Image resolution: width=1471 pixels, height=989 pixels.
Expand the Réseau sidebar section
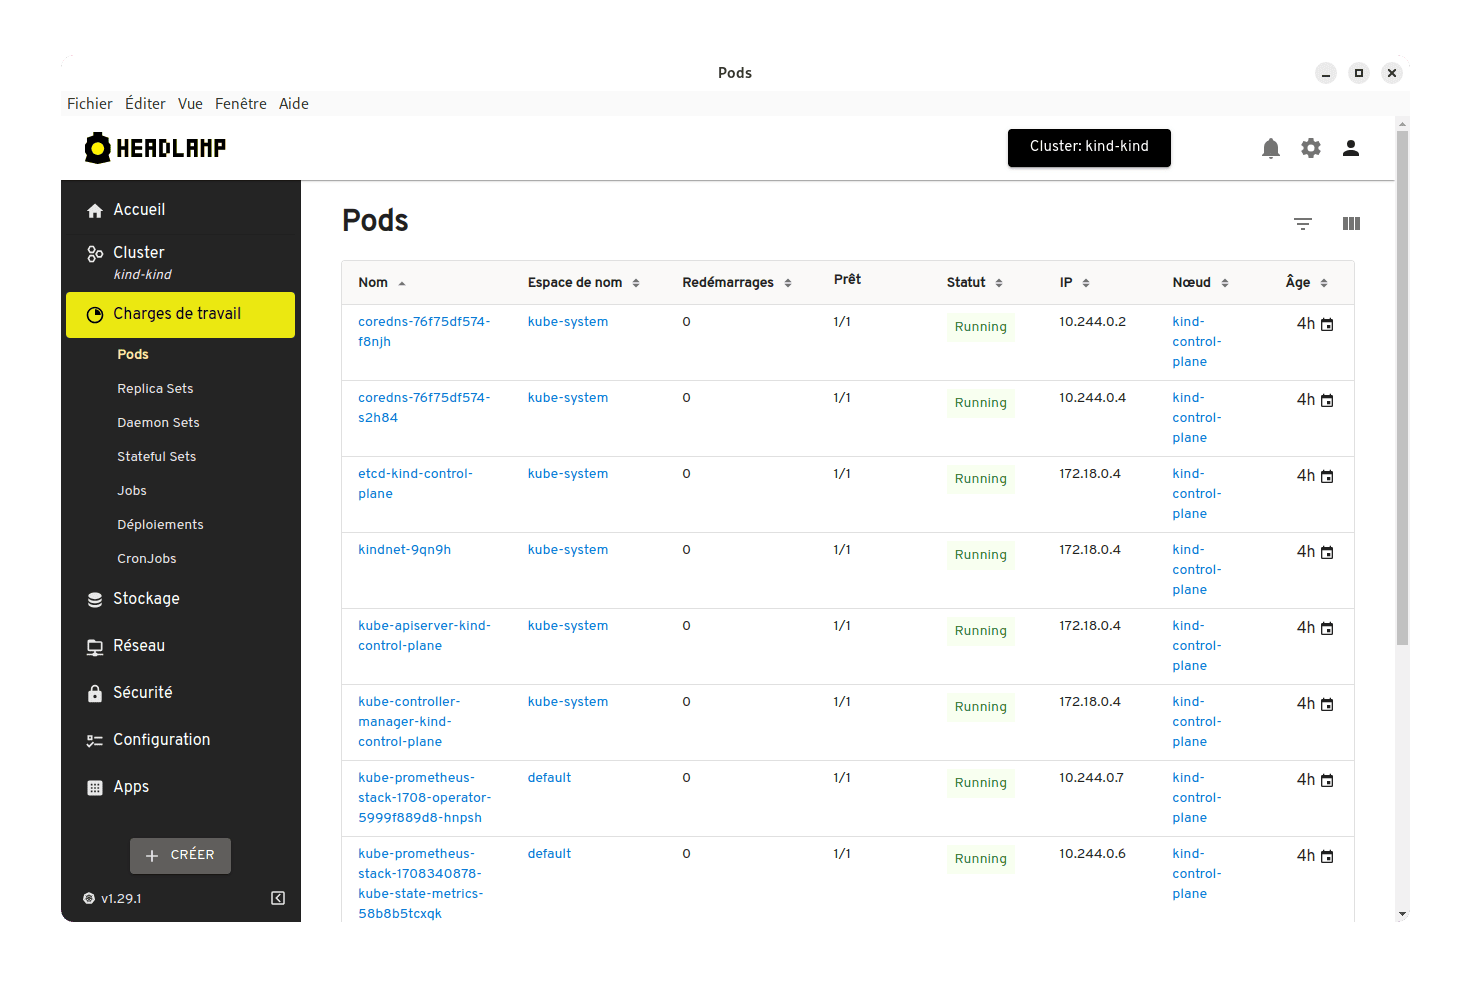click(139, 646)
